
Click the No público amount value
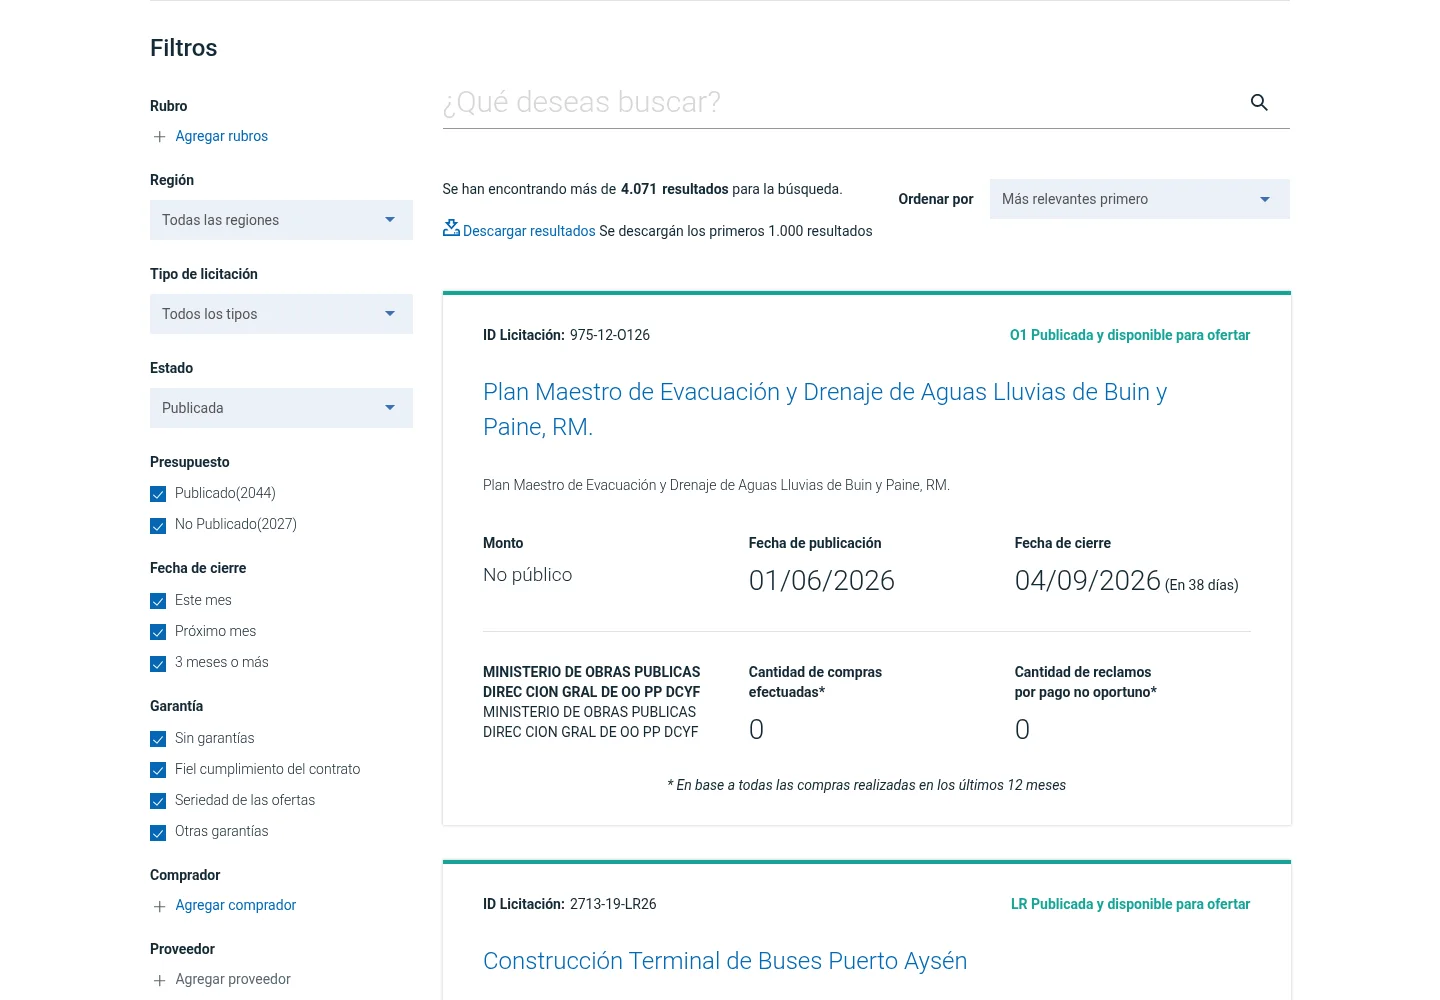[528, 575]
